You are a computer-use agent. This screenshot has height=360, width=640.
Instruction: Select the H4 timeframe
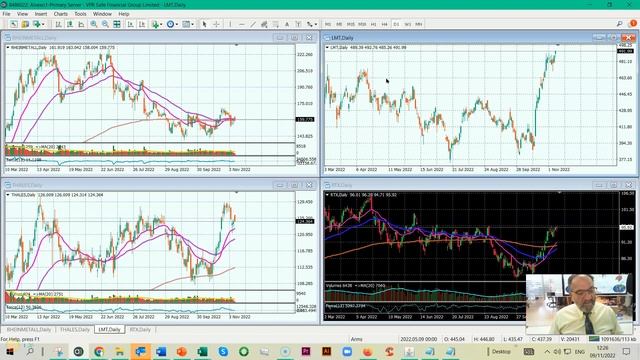point(384,24)
